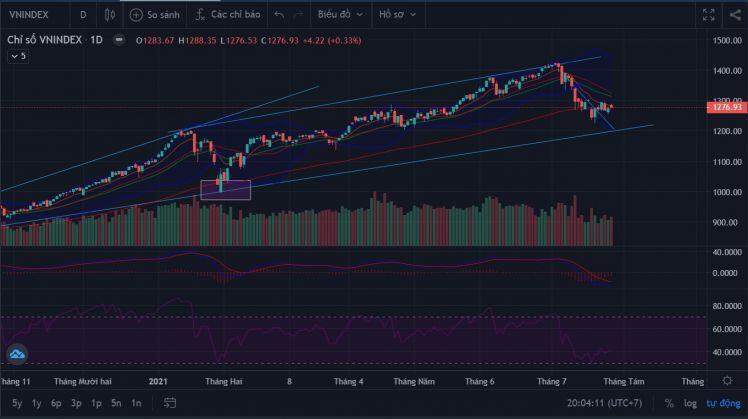Open the chart settings gear icon
748x419 pixels.
[727, 381]
